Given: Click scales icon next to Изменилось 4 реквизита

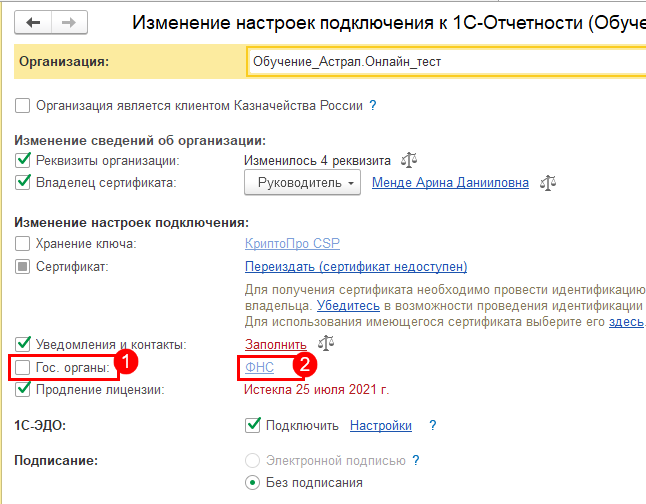Looking at the screenshot, I should click(408, 160).
